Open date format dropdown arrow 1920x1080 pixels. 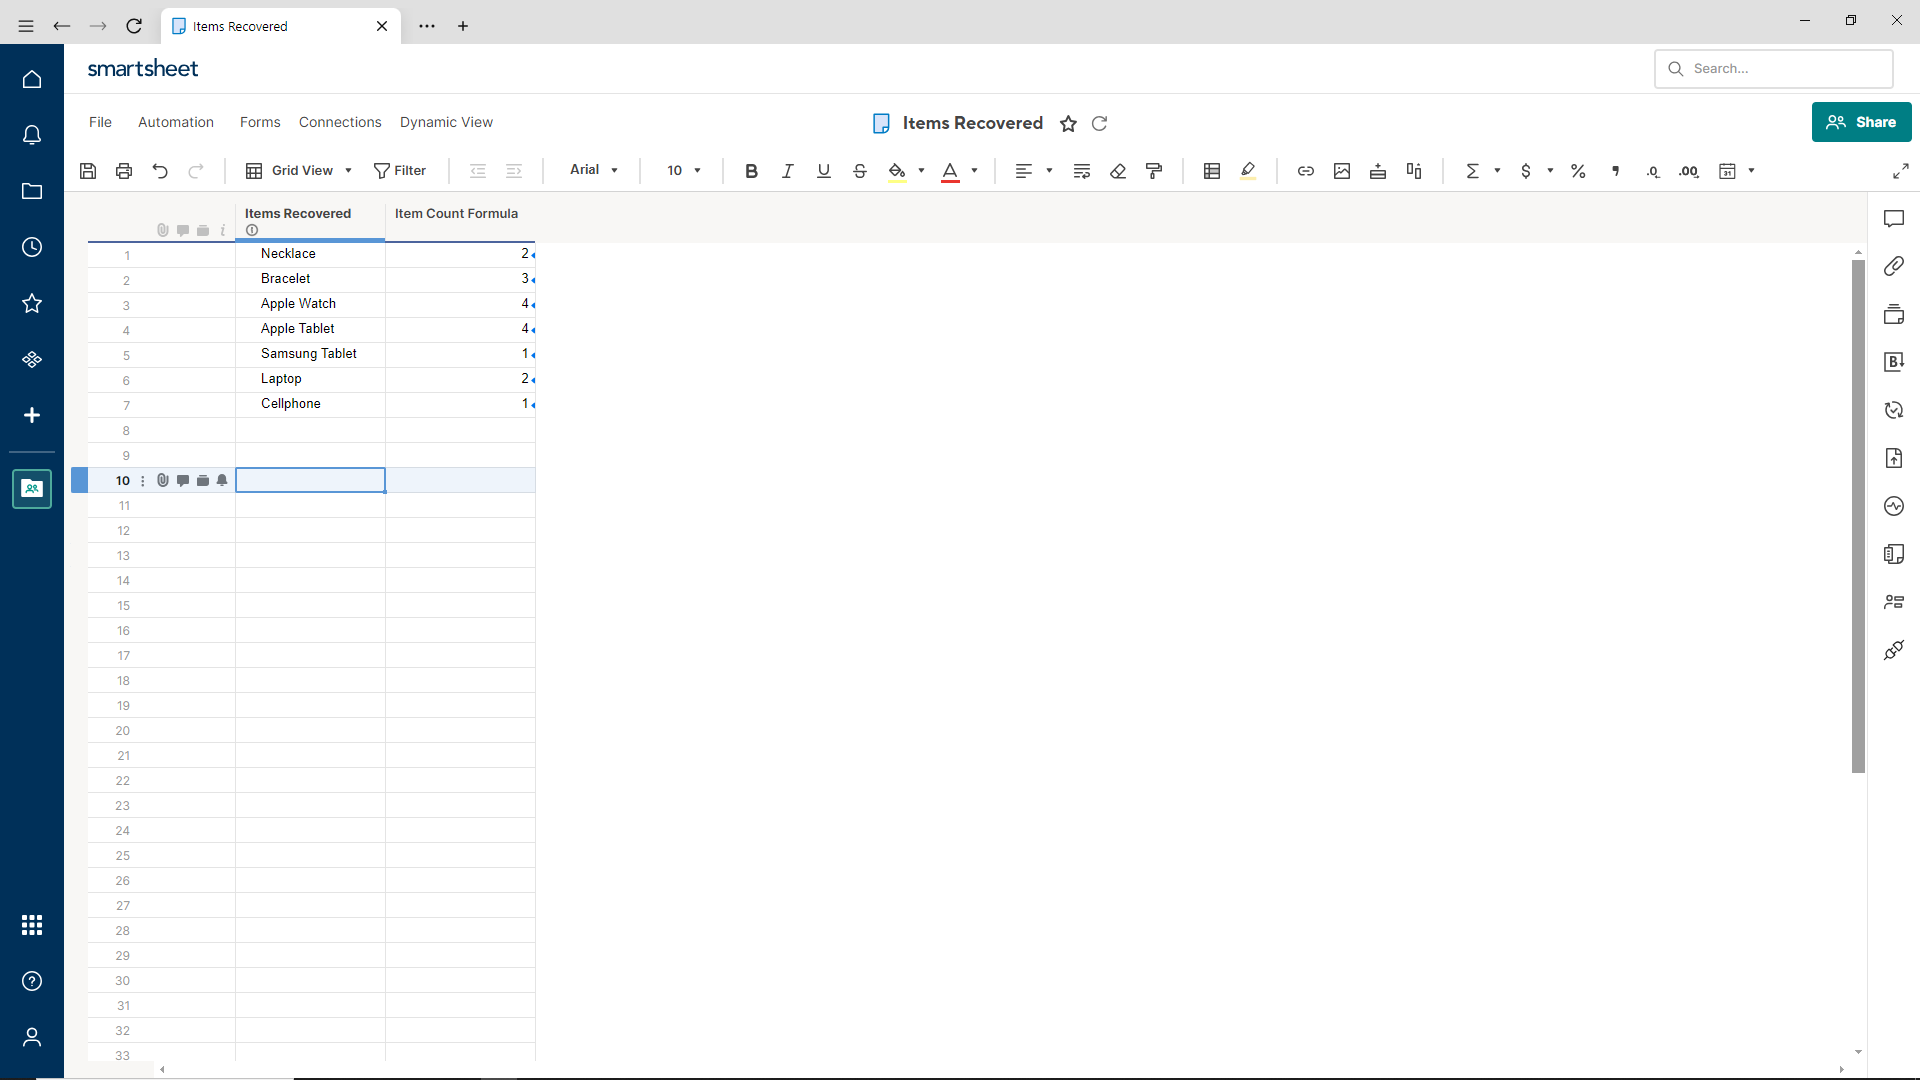(1751, 171)
